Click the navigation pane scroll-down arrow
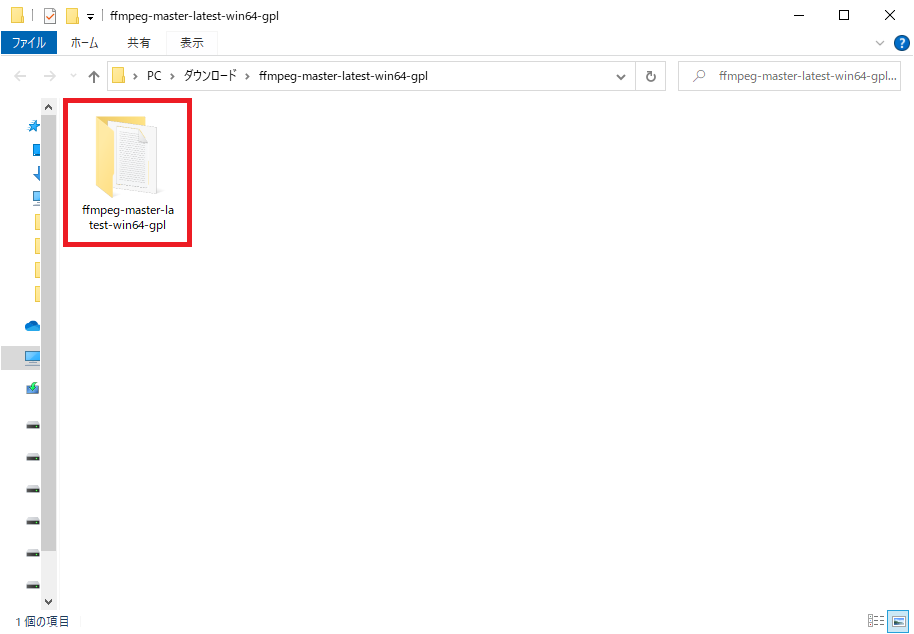 coord(48,601)
